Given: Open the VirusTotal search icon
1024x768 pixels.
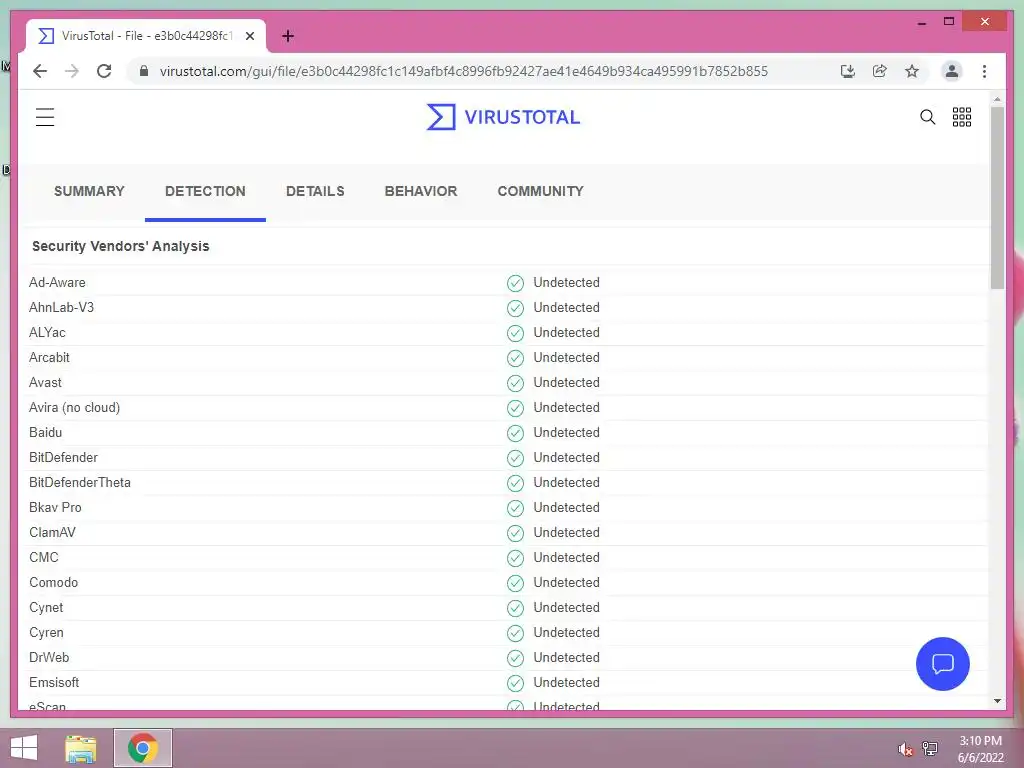Looking at the screenshot, I should (x=927, y=117).
